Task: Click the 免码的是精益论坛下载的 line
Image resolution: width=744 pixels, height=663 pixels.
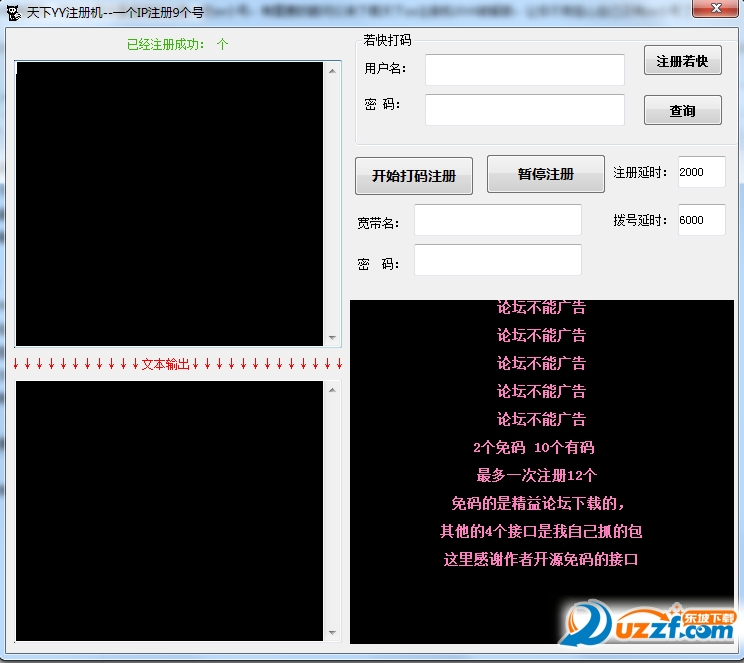Action: pyautogui.click(x=538, y=503)
